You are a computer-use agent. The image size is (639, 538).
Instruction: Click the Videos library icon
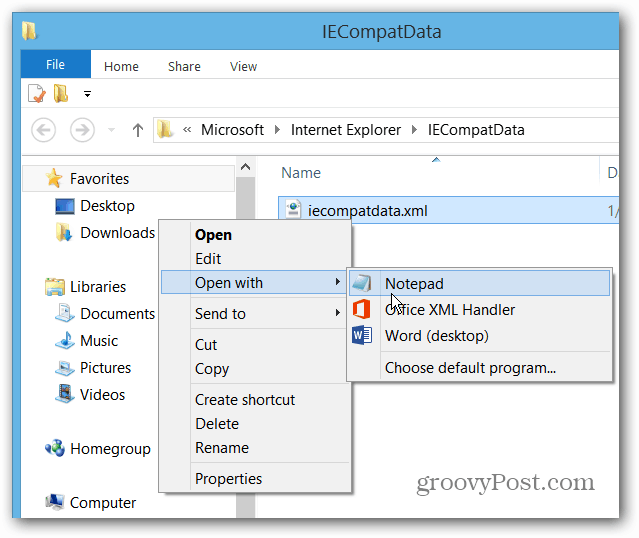pyautogui.click(x=65, y=394)
